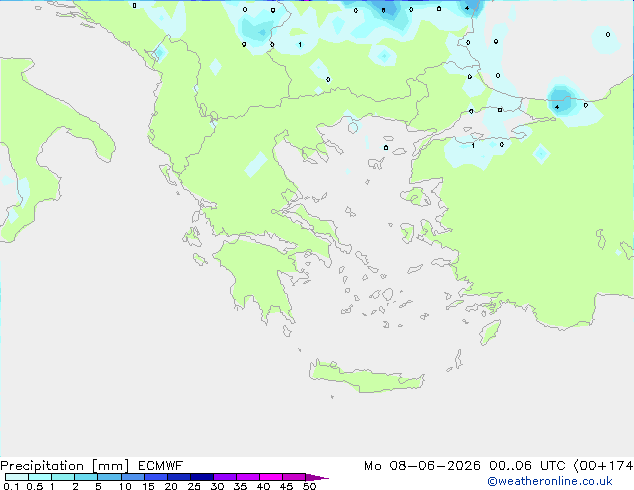Select the 0.5–1 mm legend color swatch

pyautogui.click(x=40, y=477)
